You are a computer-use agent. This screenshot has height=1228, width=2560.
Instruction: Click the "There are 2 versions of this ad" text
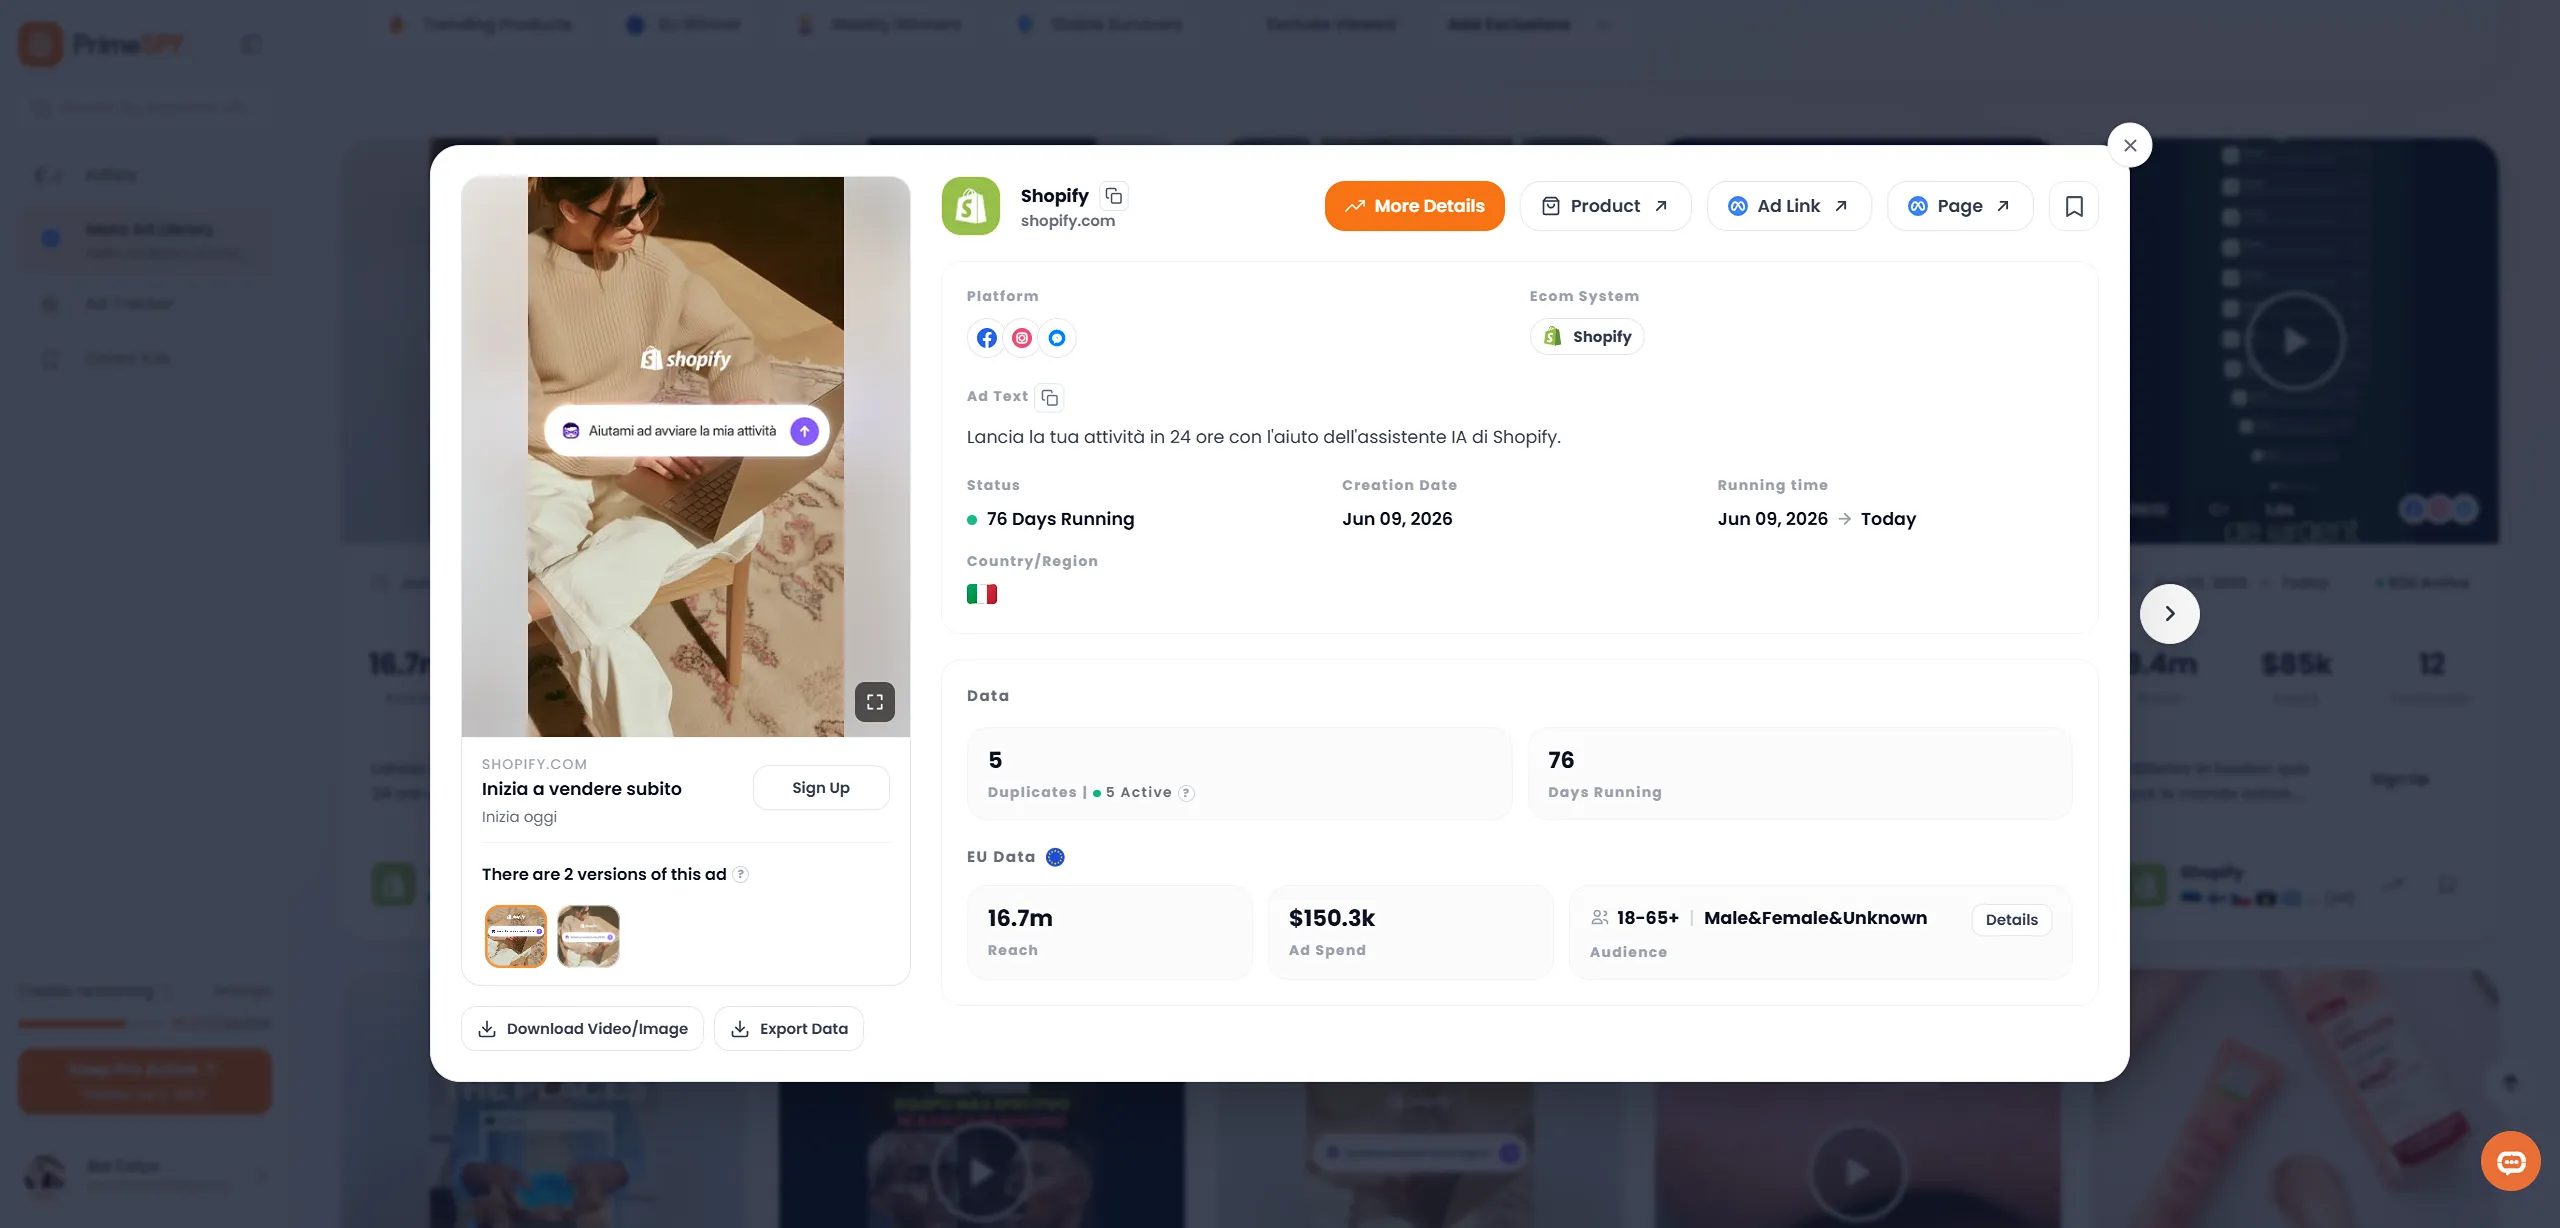click(x=604, y=874)
